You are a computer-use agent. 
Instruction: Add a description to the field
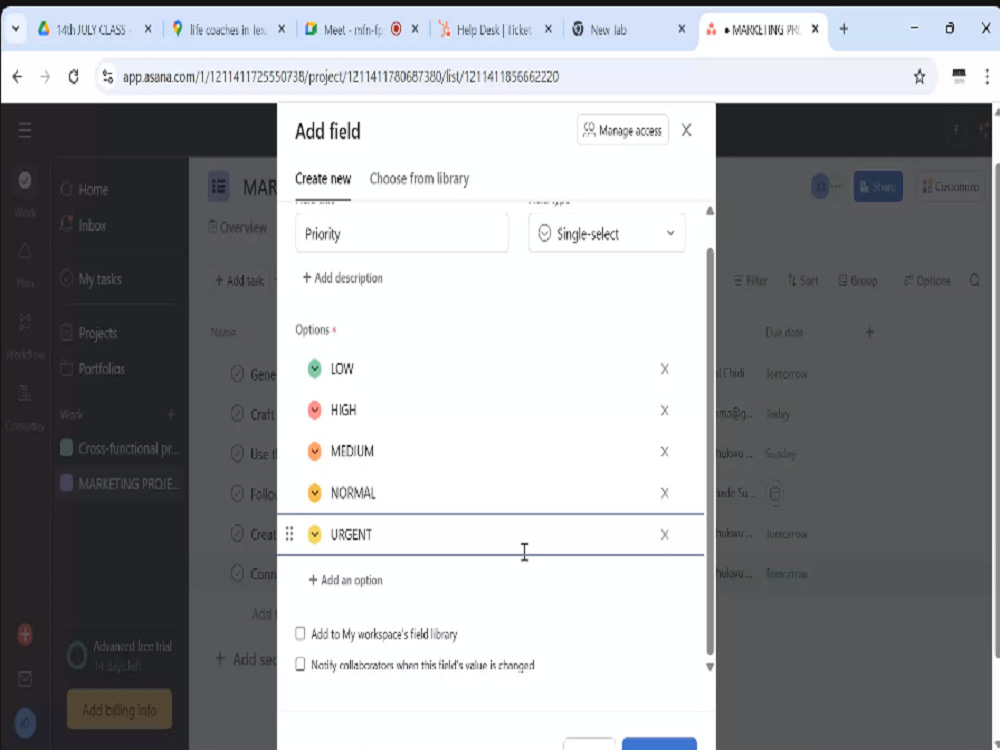click(x=342, y=278)
